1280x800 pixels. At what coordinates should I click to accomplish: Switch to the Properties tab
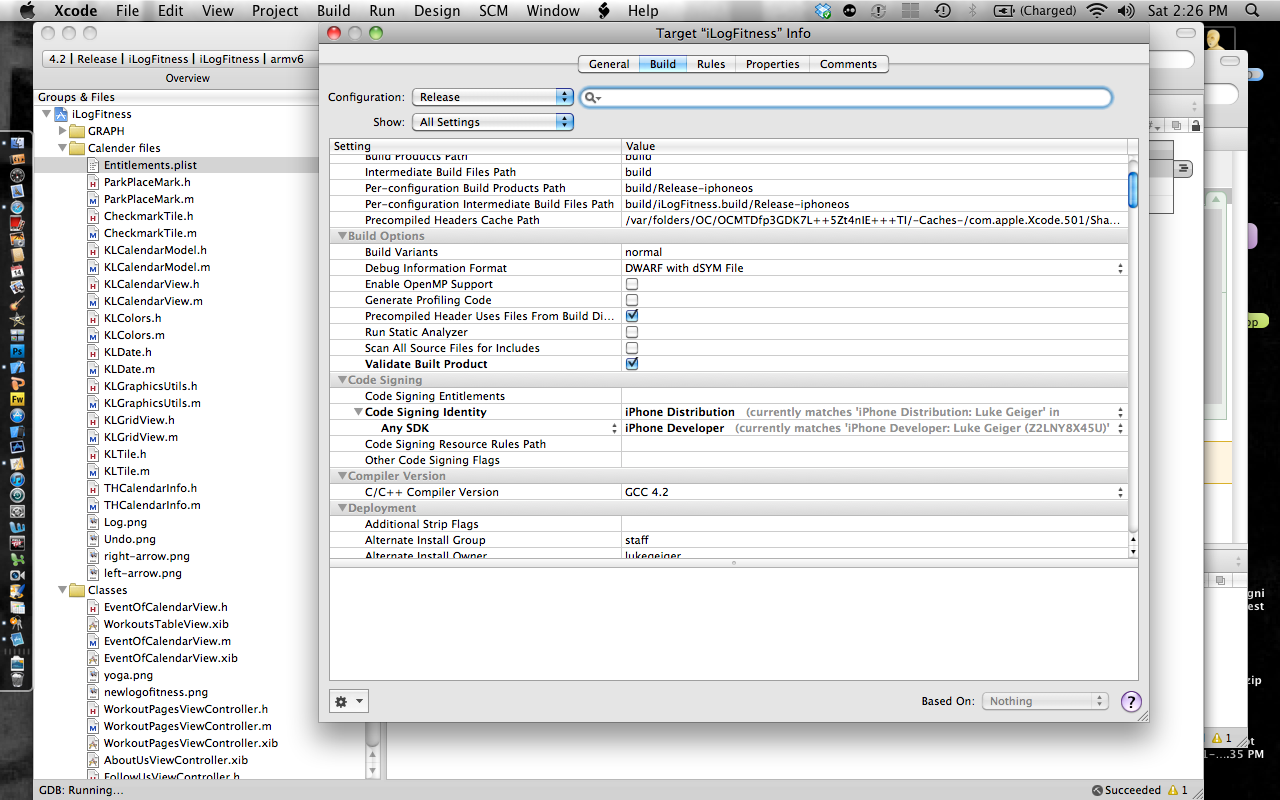coord(773,64)
